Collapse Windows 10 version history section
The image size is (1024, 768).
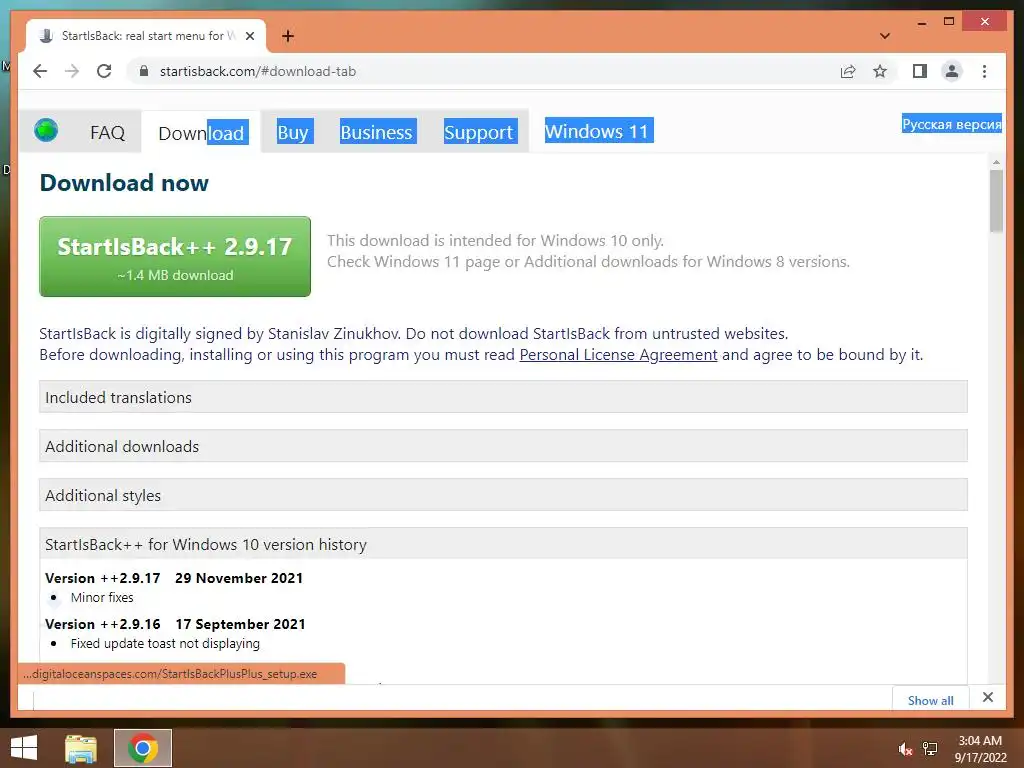coord(503,544)
